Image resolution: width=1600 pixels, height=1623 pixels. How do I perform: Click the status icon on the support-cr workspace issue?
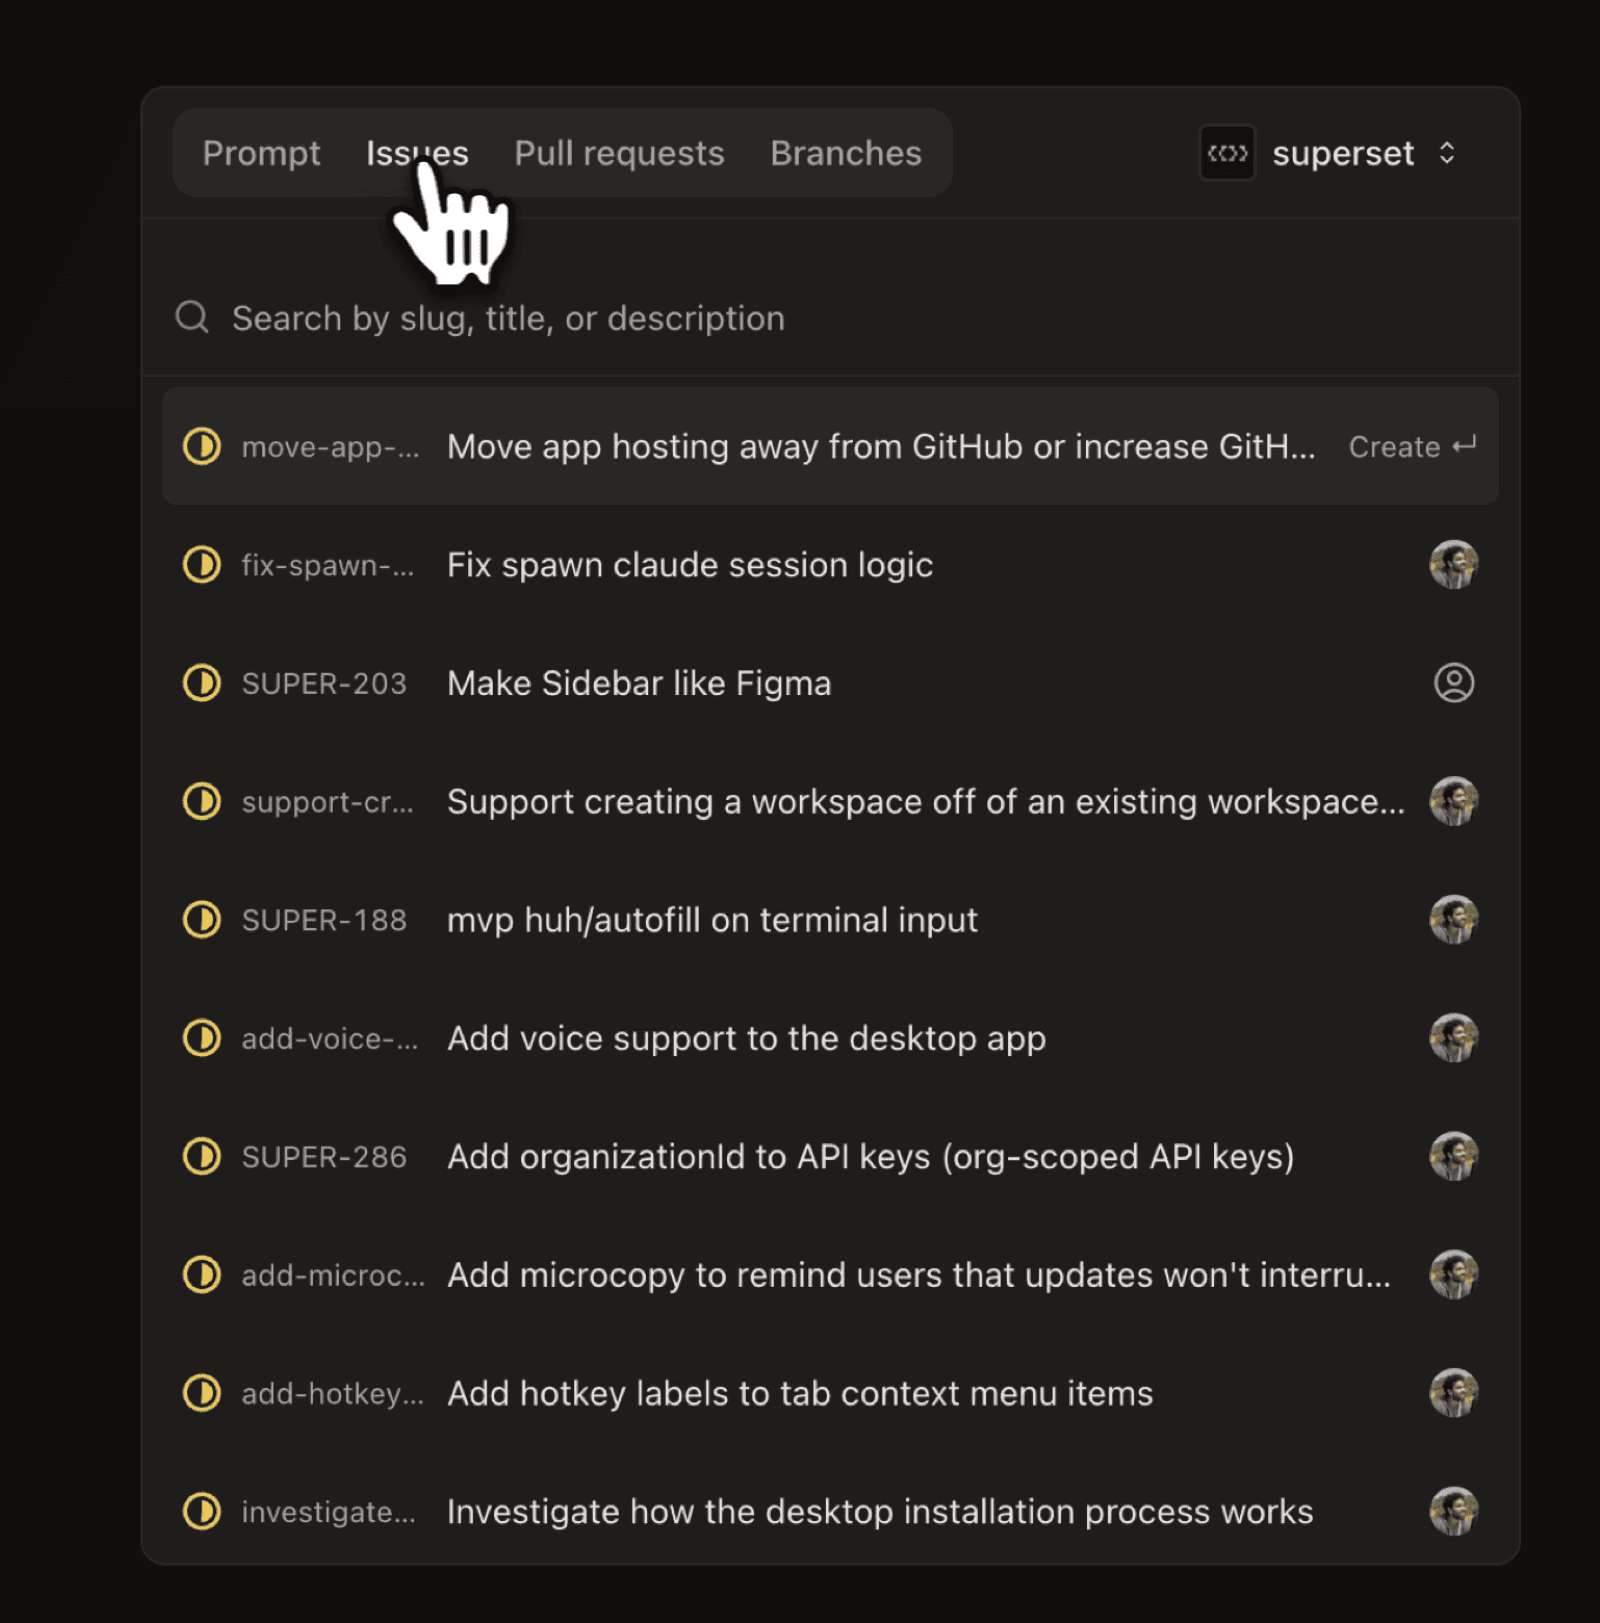(x=201, y=801)
